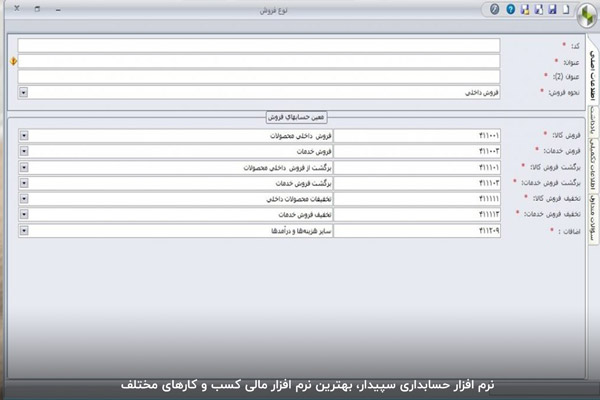
Task: Click the blank page New record icon
Action: tap(567, 9)
